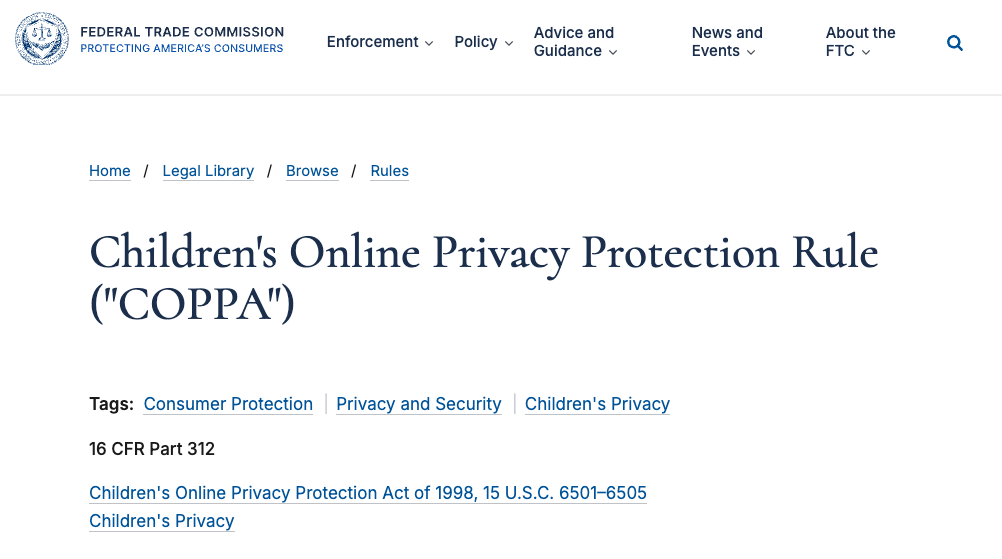Open the Enforcement menu

point(380,42)
